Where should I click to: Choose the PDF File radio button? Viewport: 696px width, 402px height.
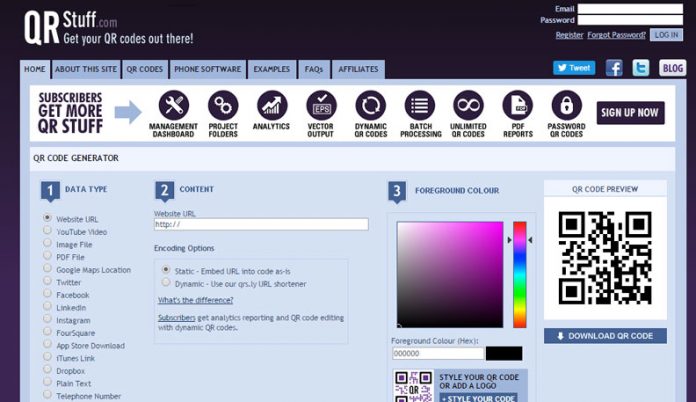[47, 256]
